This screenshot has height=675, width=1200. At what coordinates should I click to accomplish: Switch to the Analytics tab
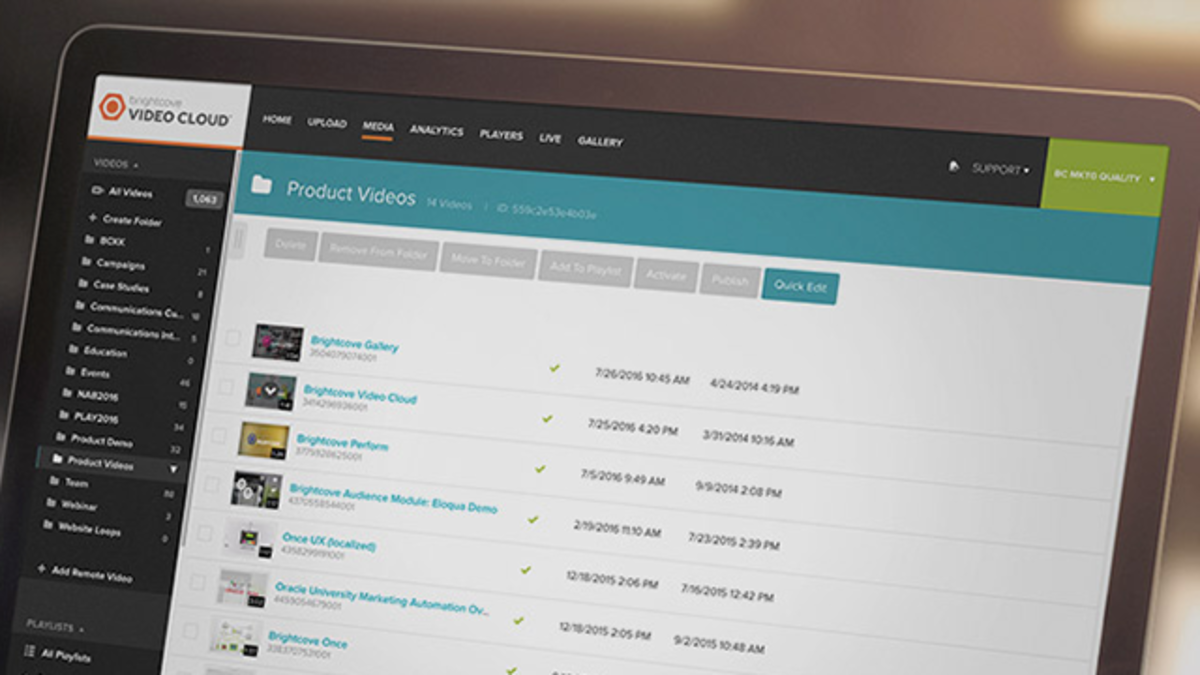pos(436,131)
